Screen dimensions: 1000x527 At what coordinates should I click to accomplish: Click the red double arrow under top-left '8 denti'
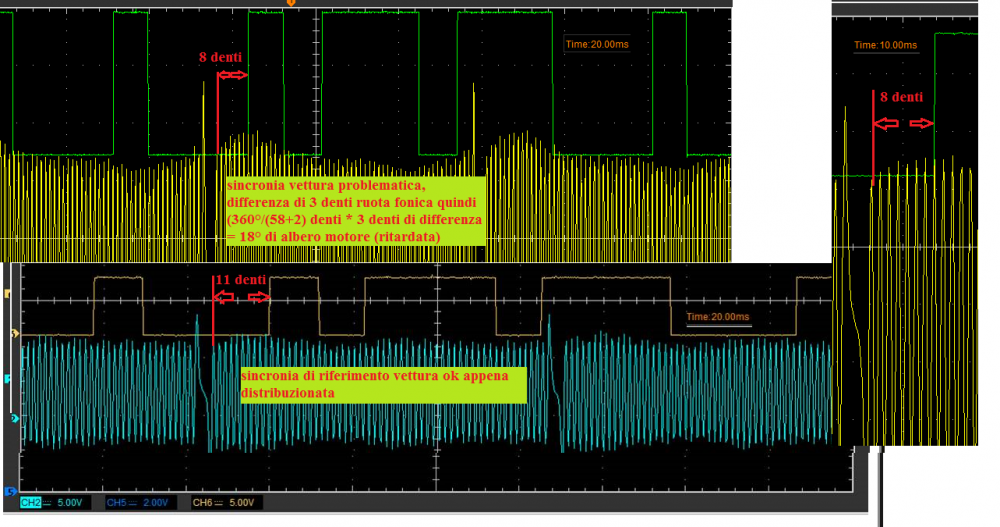[233, 75]
